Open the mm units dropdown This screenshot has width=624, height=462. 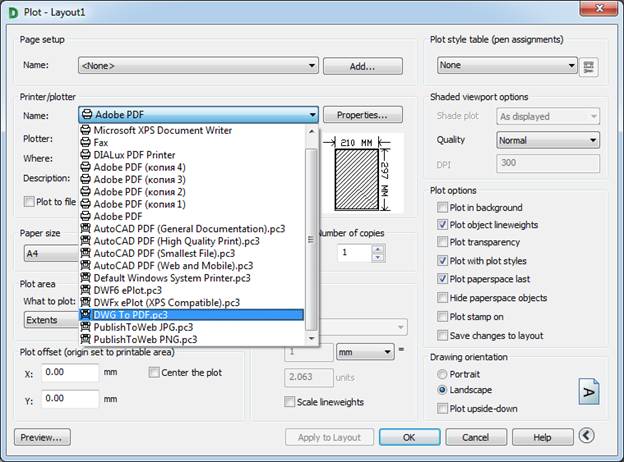tap(365, 352)
